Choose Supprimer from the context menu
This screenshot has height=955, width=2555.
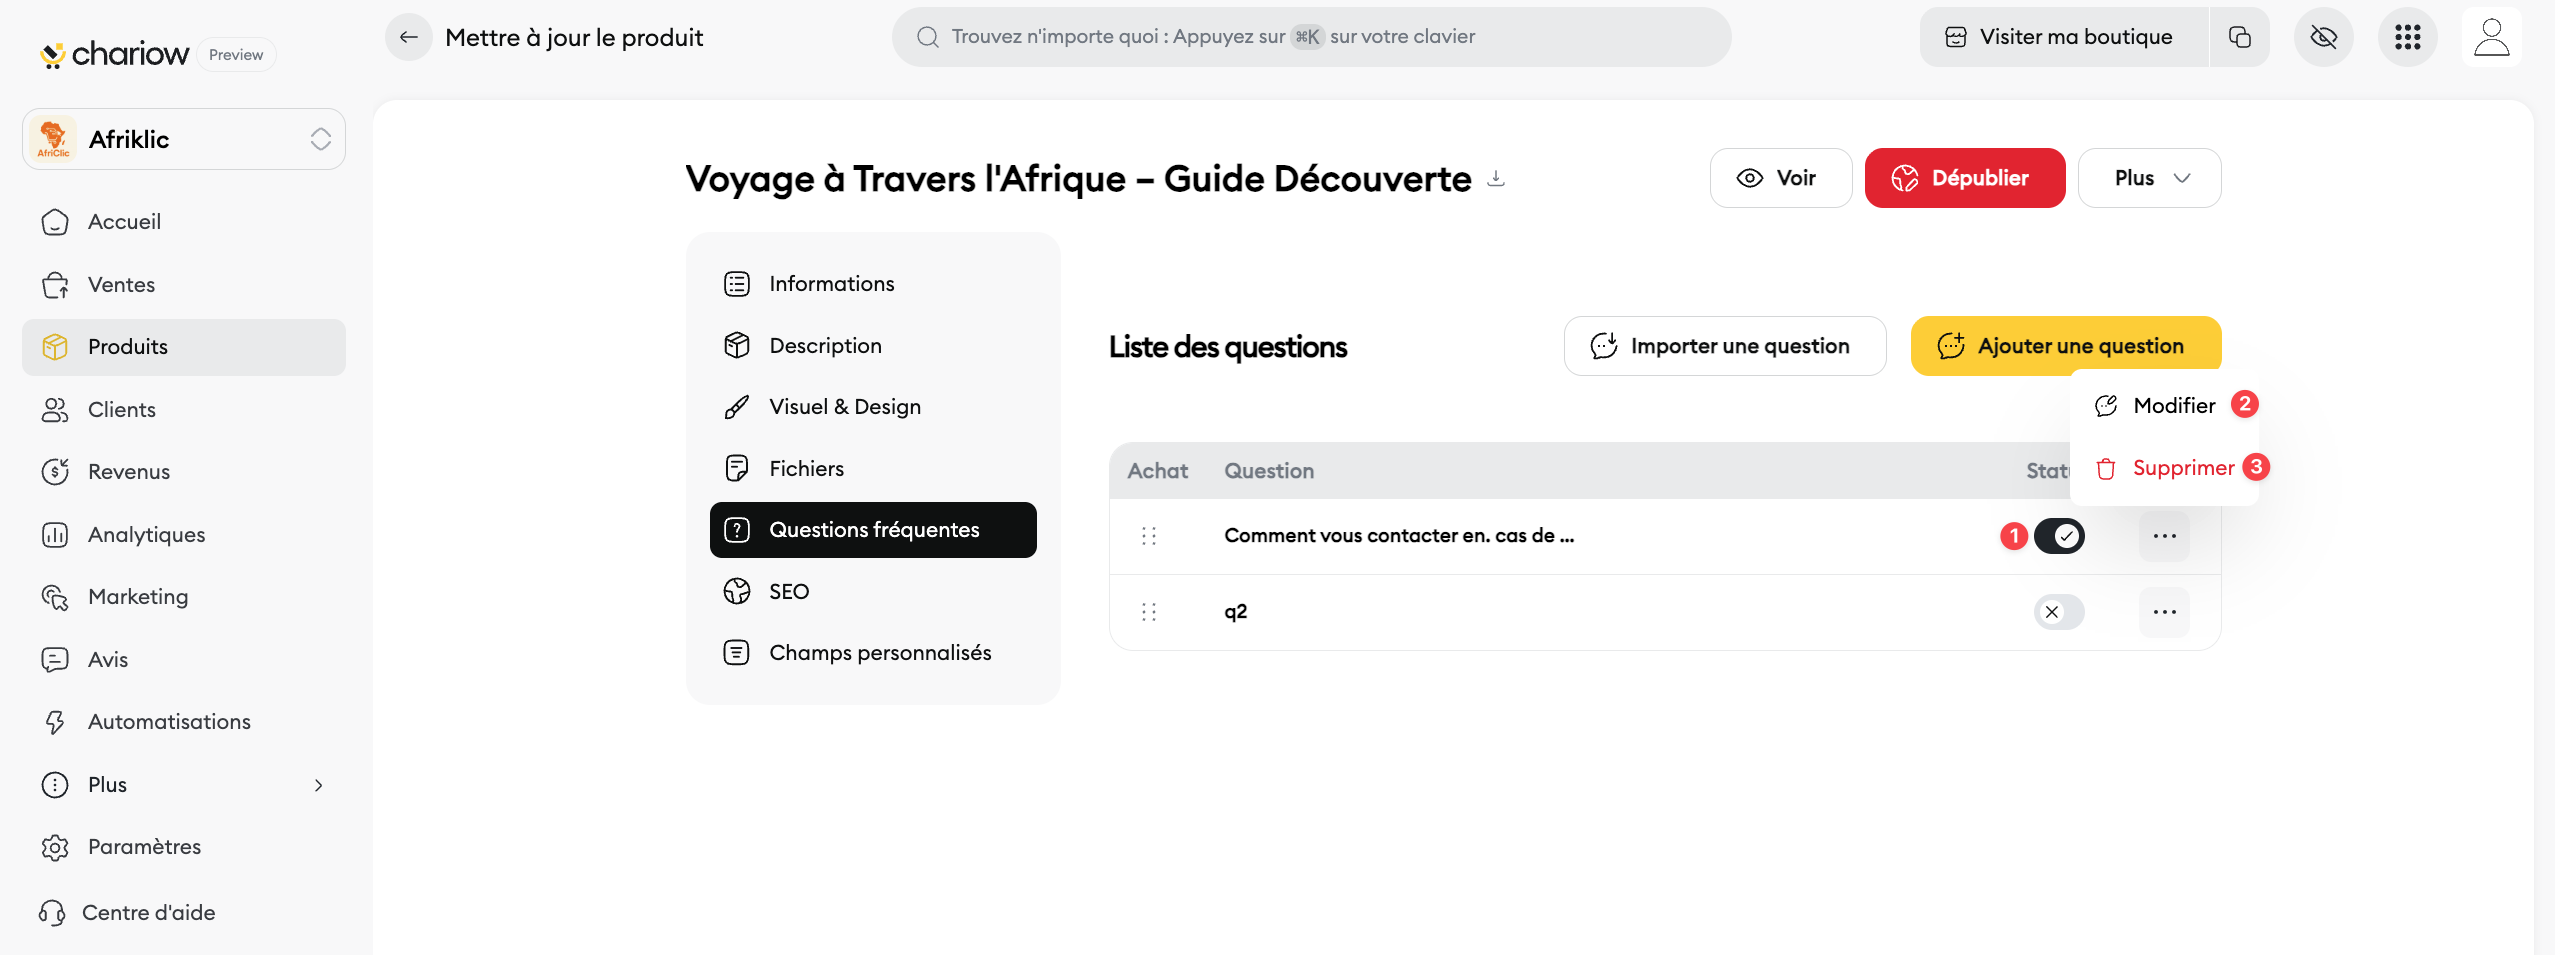(x=2182, y=468)
